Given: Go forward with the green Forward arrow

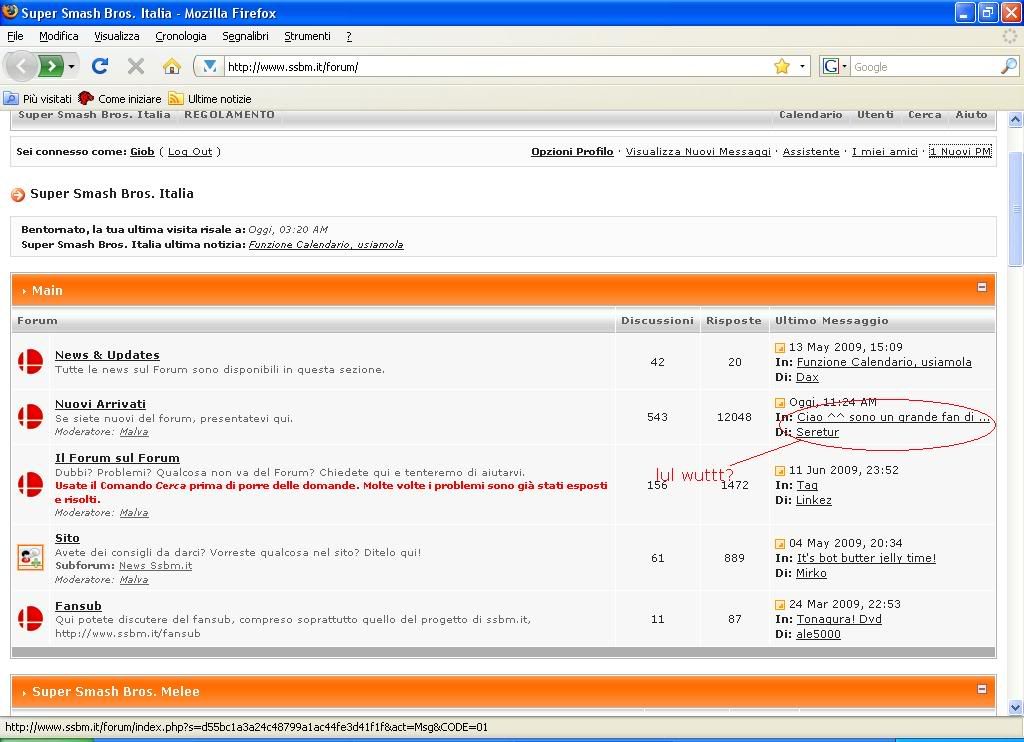Looking at the screenshot, I should pos(51,66).
